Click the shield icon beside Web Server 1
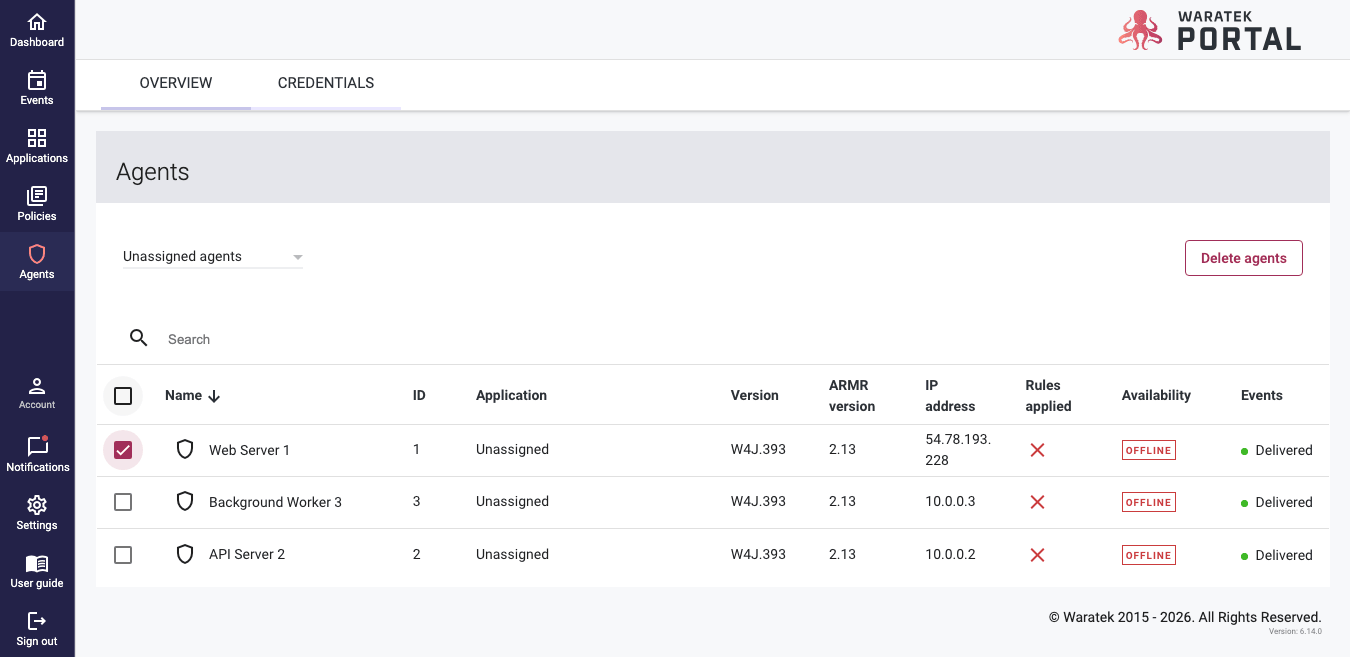This screenshot has width=1350, height=657. click(185, 449)
